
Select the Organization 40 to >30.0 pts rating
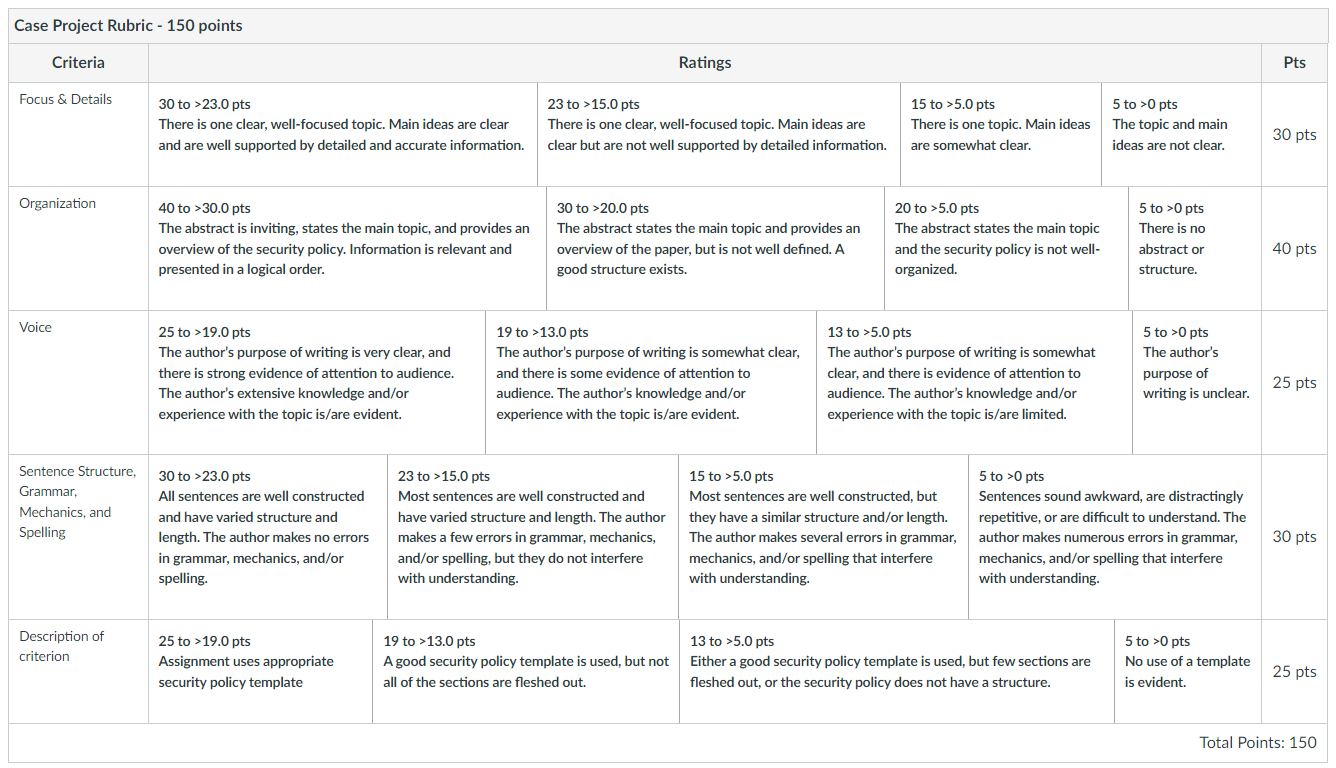[347, 249]
